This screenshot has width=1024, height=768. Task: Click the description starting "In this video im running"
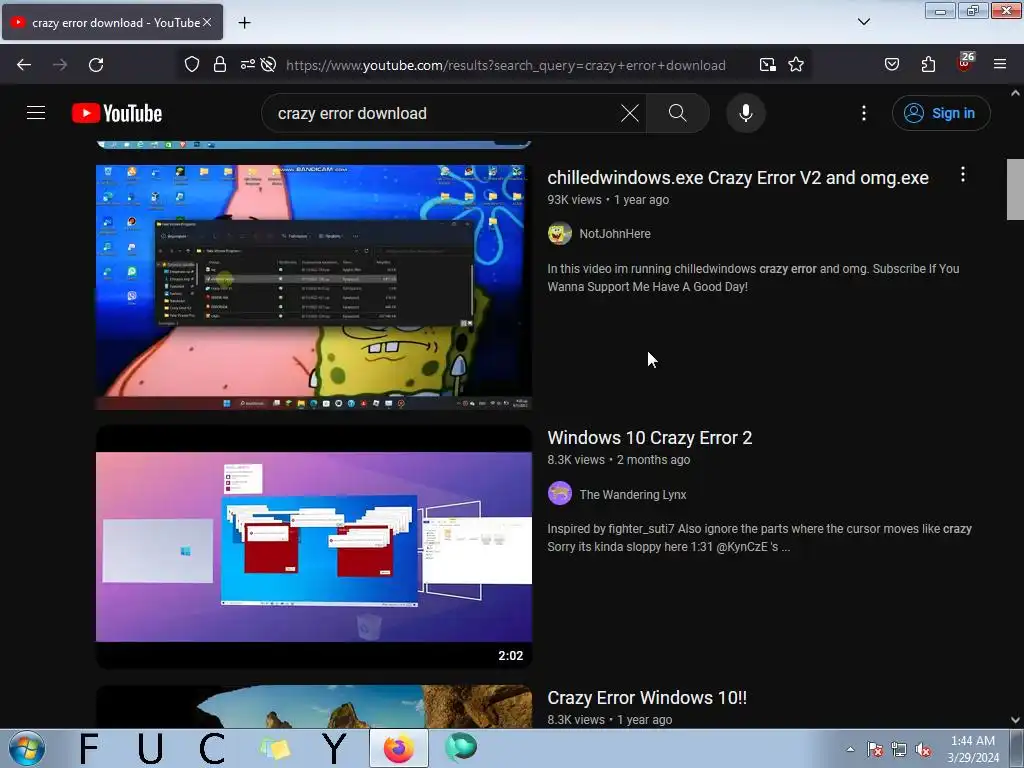(753, 278)
